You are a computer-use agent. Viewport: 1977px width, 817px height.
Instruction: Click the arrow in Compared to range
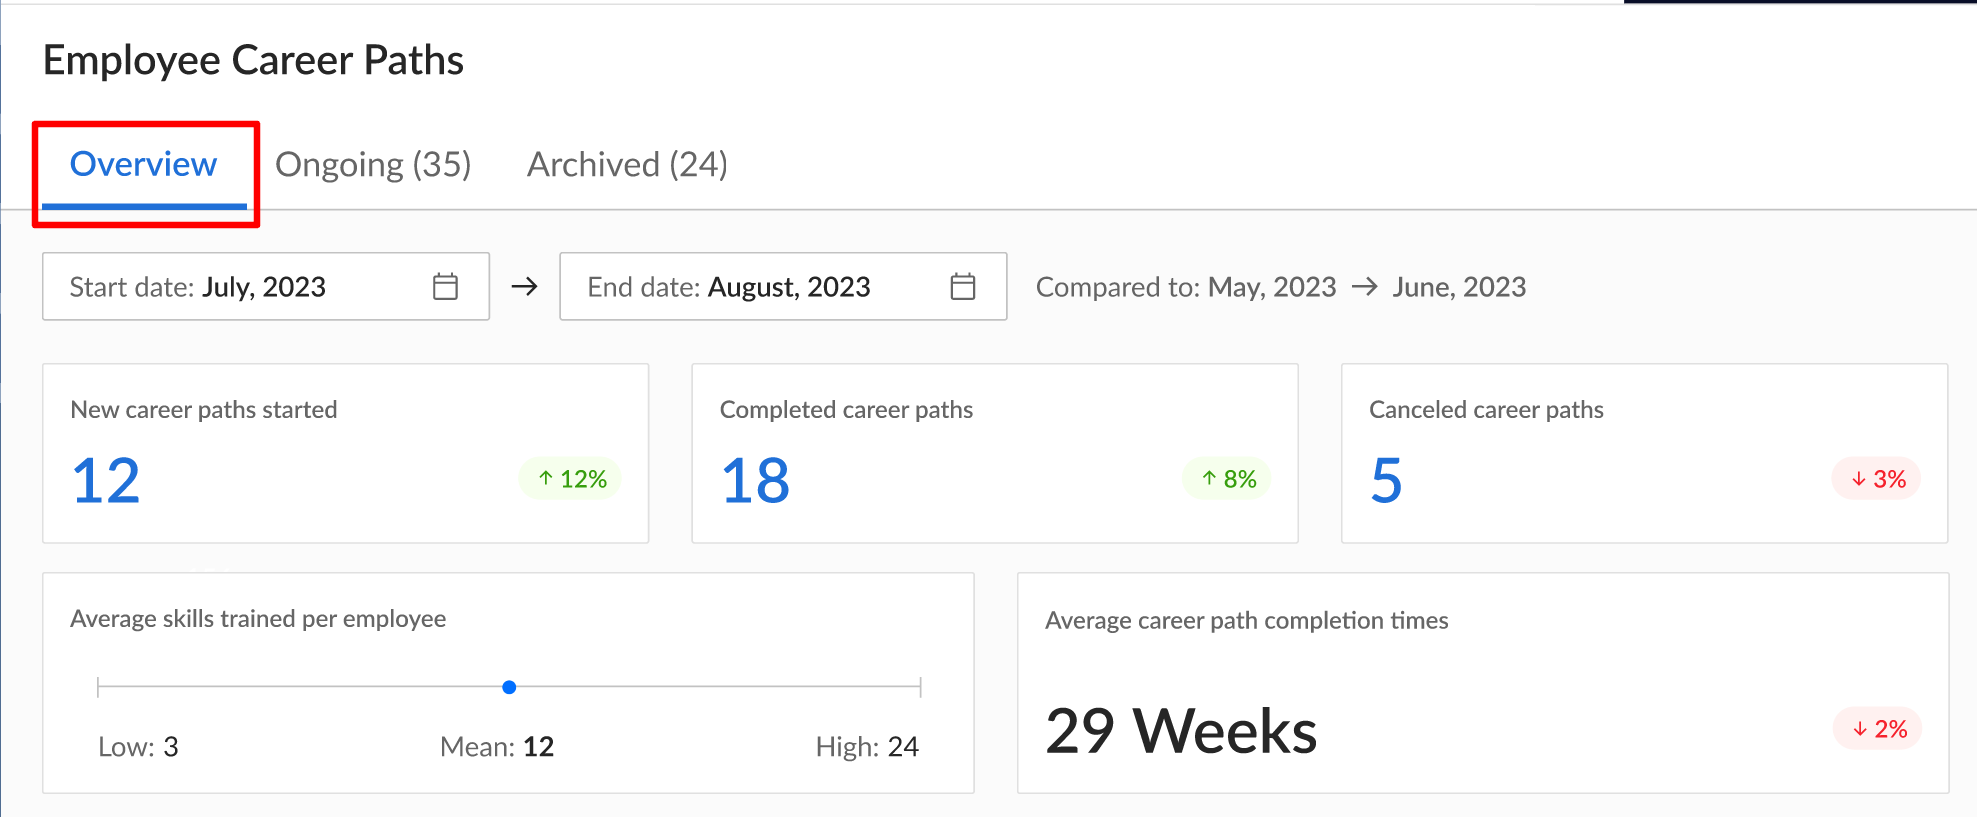coord(1364,287)
